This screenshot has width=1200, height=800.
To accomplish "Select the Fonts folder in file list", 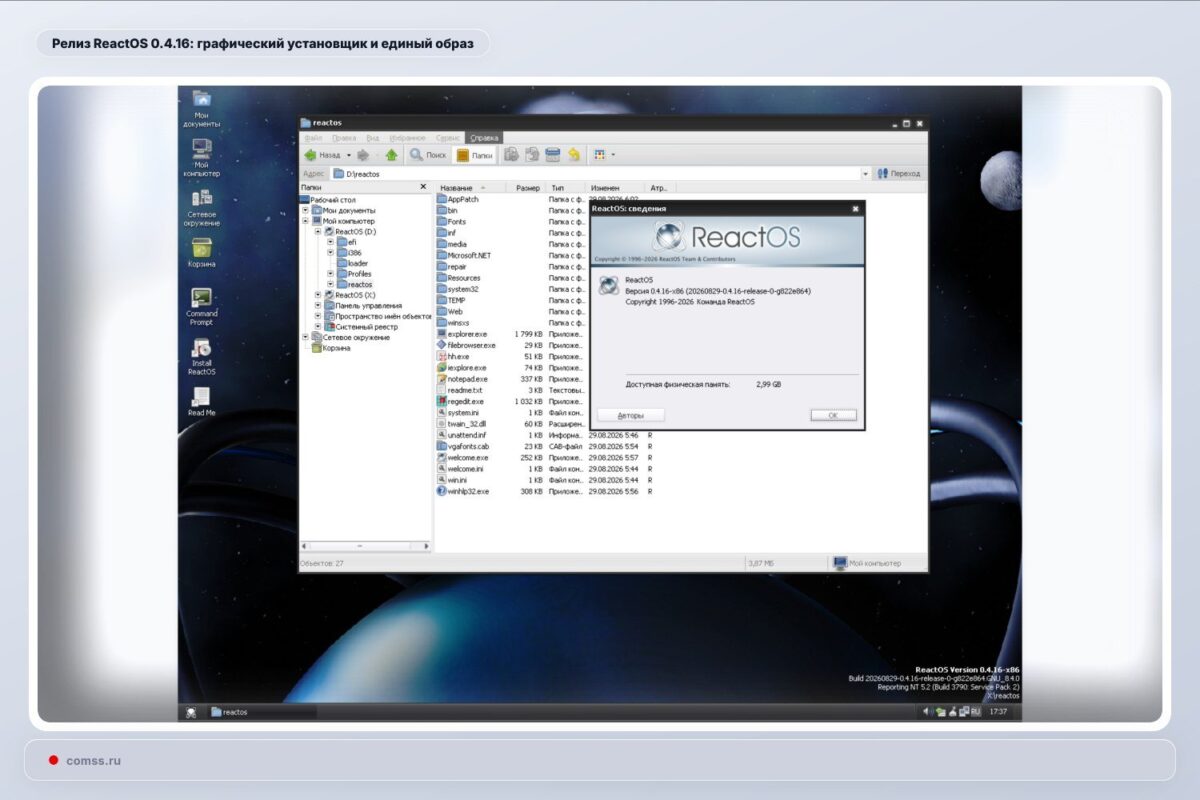I will point(451,222).
